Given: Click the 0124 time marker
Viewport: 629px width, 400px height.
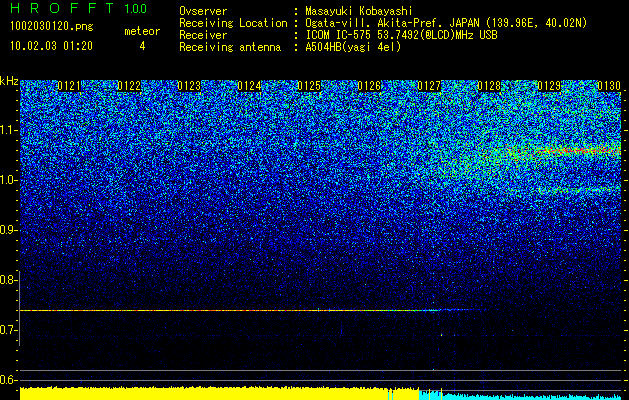Looking at the screenshot, I should [249, 86].
